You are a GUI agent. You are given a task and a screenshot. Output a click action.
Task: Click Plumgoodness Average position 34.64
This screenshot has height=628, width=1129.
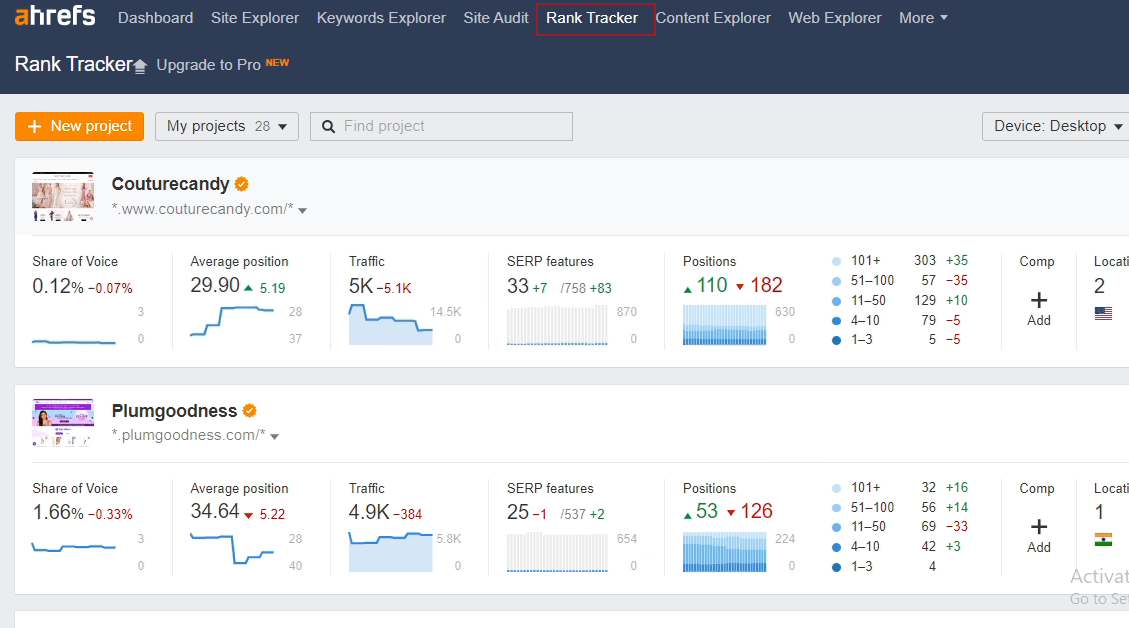(x=215, y=511)
